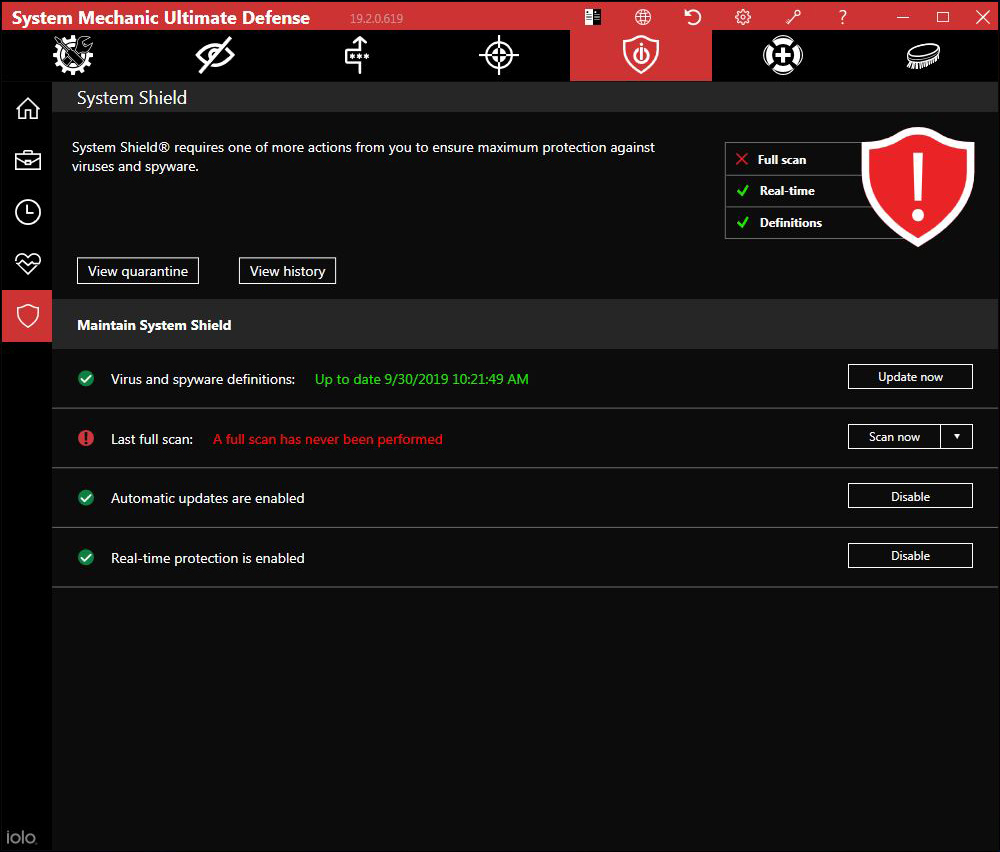Click Scan now button

click(x=894, y=437)
